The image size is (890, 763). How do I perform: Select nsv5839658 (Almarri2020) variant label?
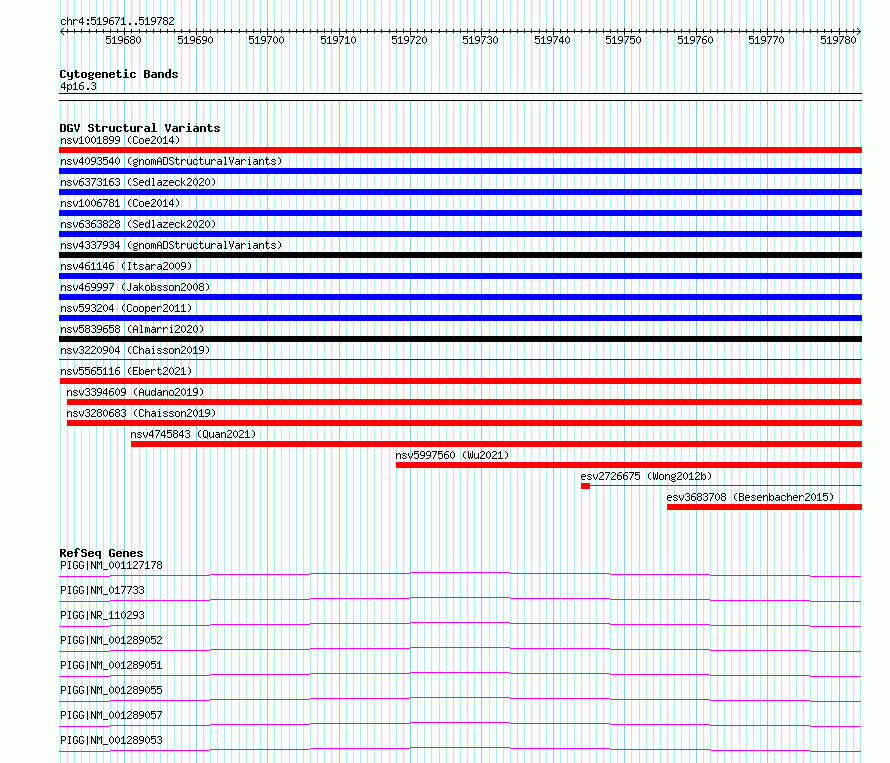(x=132, y=329)
